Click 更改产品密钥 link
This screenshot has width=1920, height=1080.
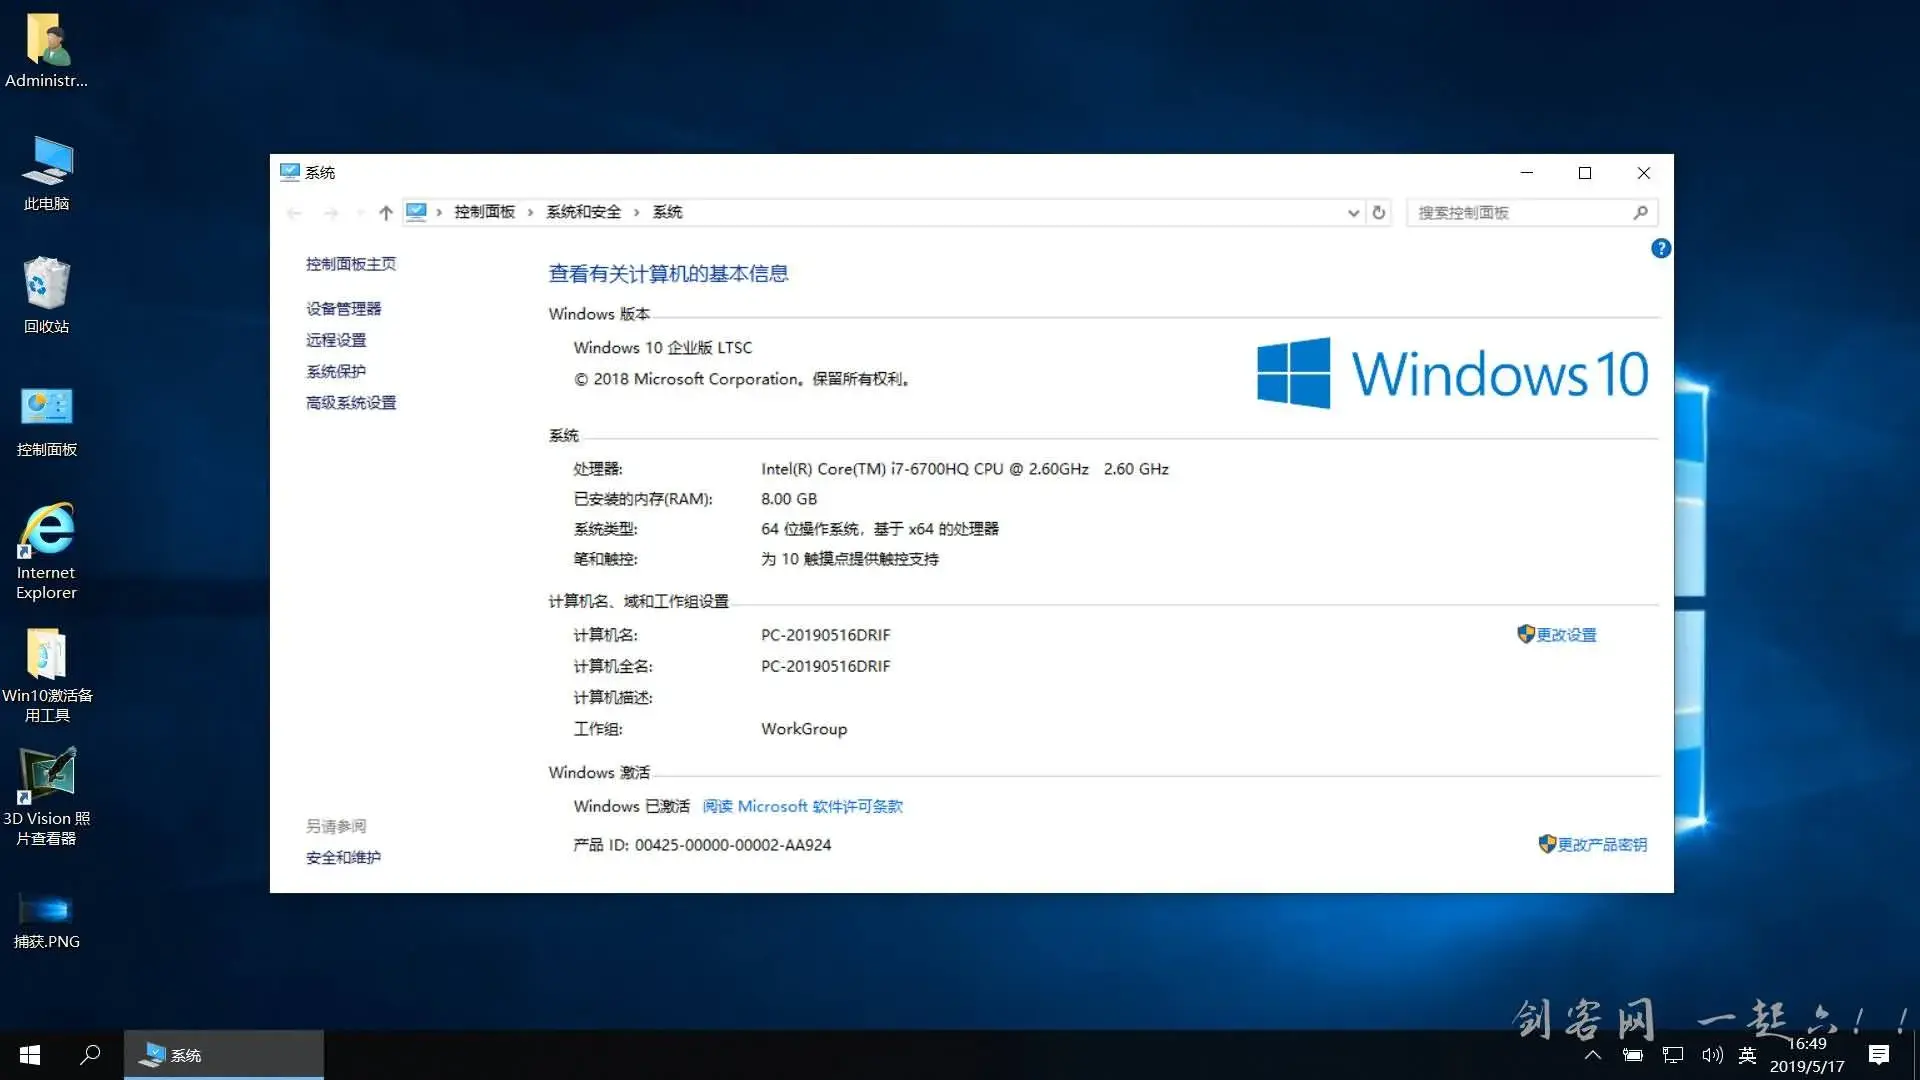[1592, 844]
